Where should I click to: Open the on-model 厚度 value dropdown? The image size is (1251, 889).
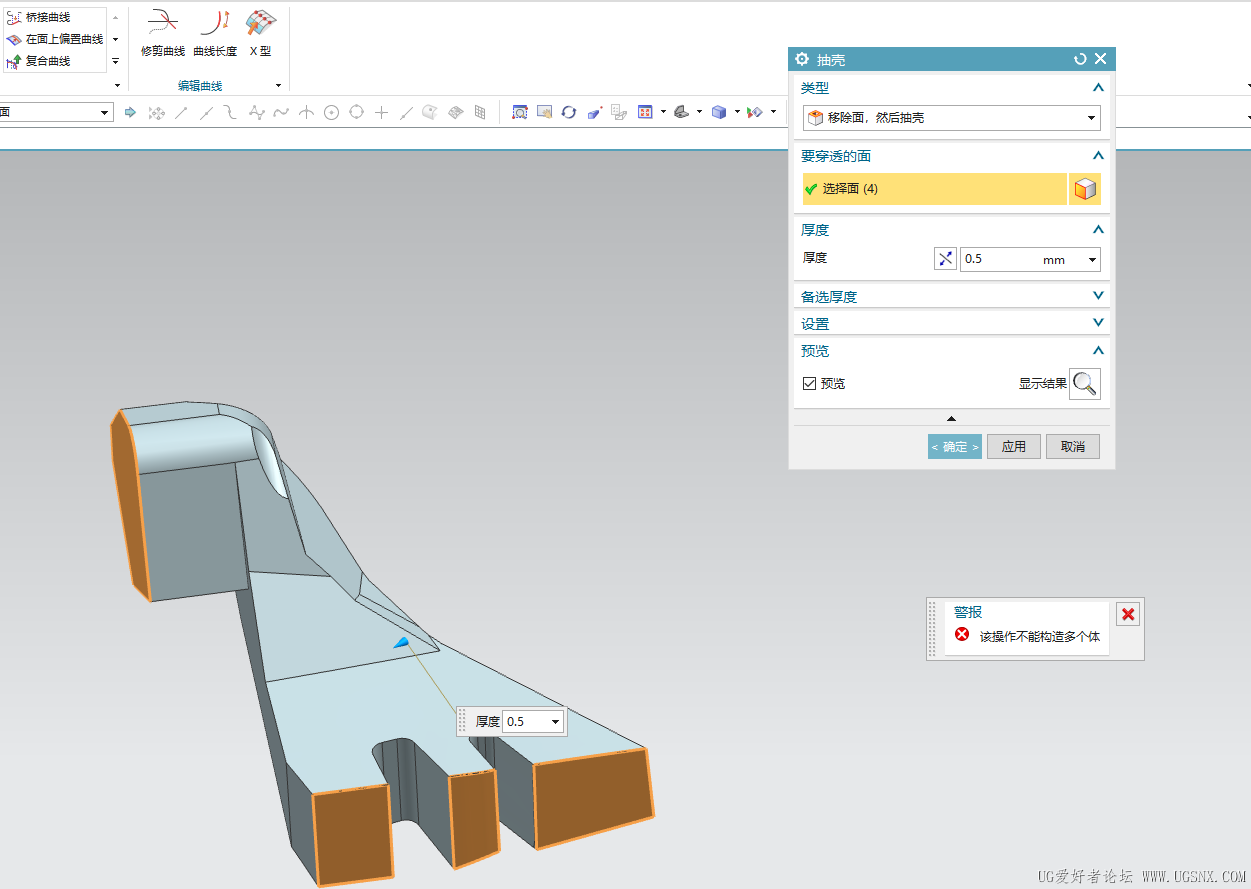[x=556, y=722]
